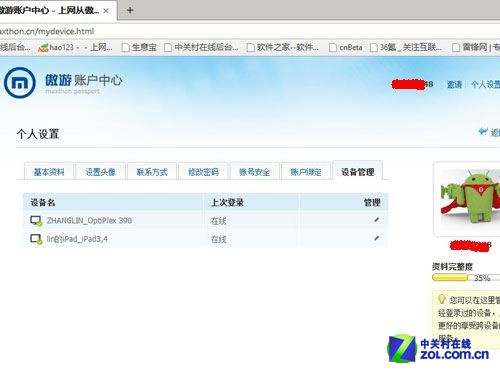Open the 软件之家 bookmark
This screenshot has height=375, width=500.
283,48
